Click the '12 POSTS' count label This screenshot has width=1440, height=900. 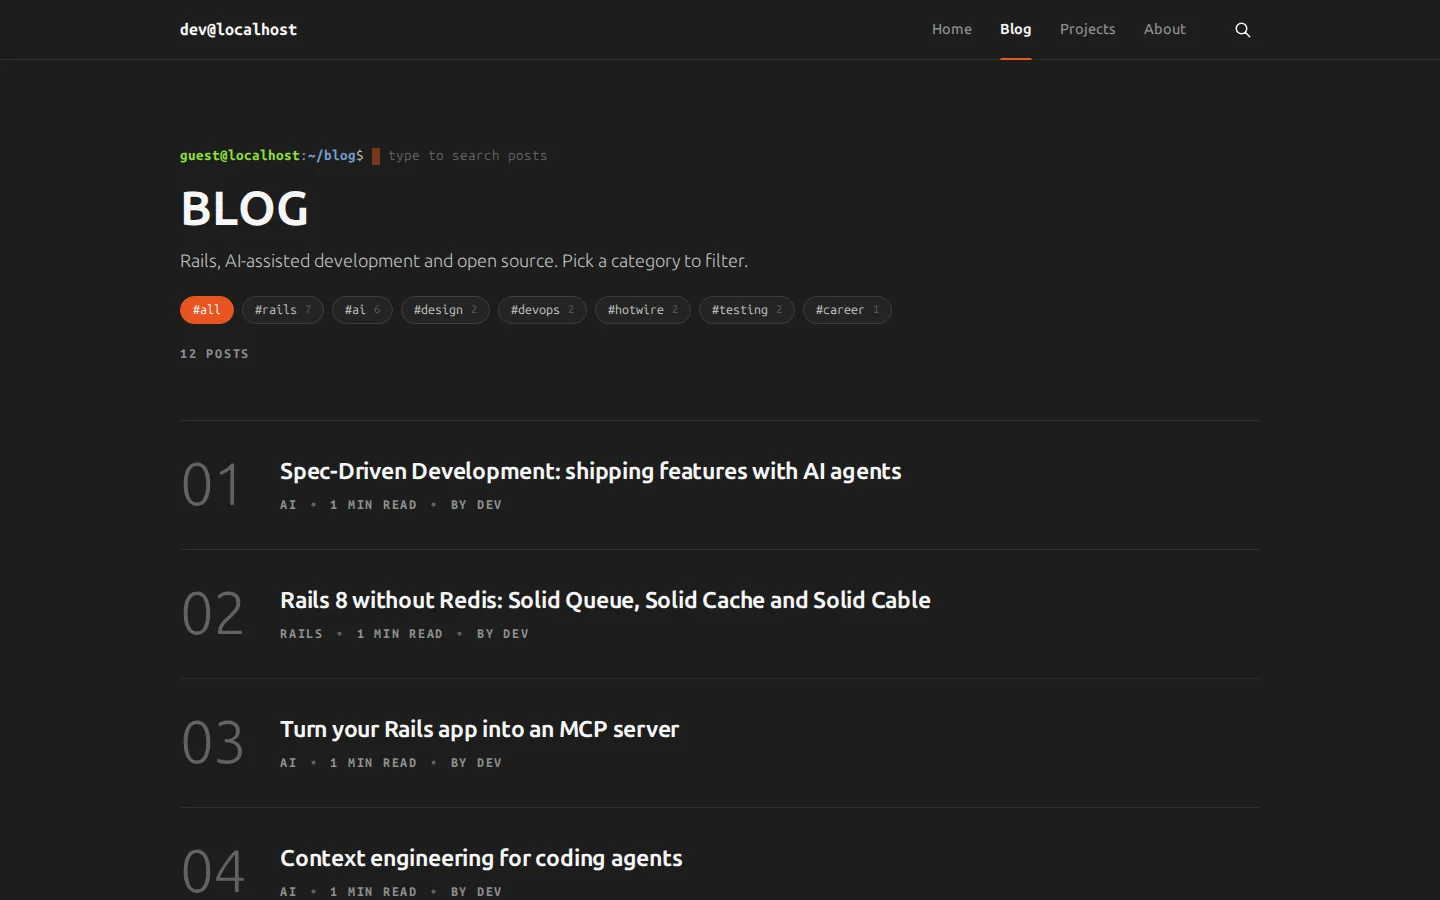tap(214, 354)
